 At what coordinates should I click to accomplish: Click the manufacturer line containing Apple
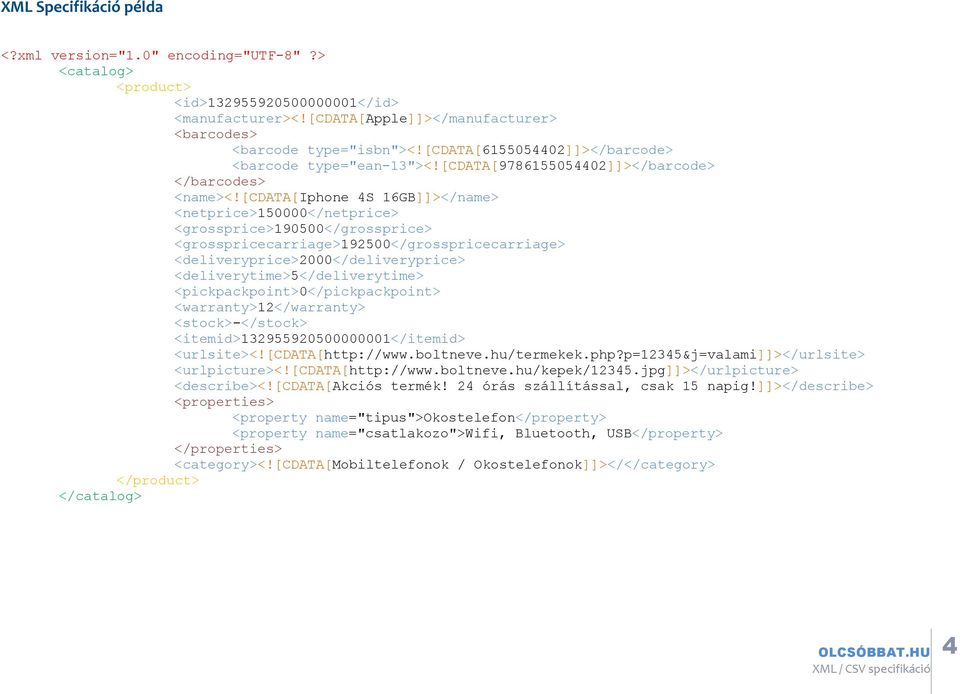tap(366, 119)
